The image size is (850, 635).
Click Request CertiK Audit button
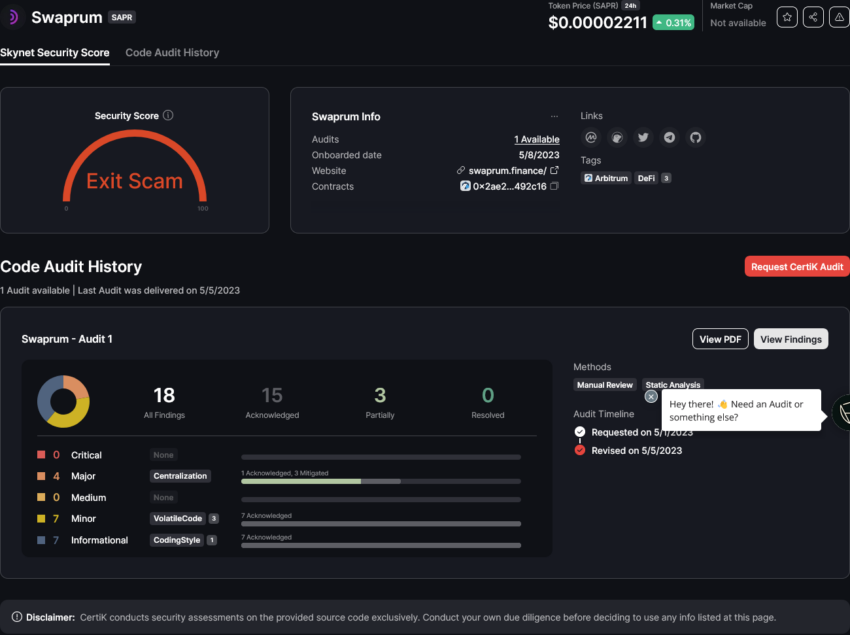(x=797, y=267)
